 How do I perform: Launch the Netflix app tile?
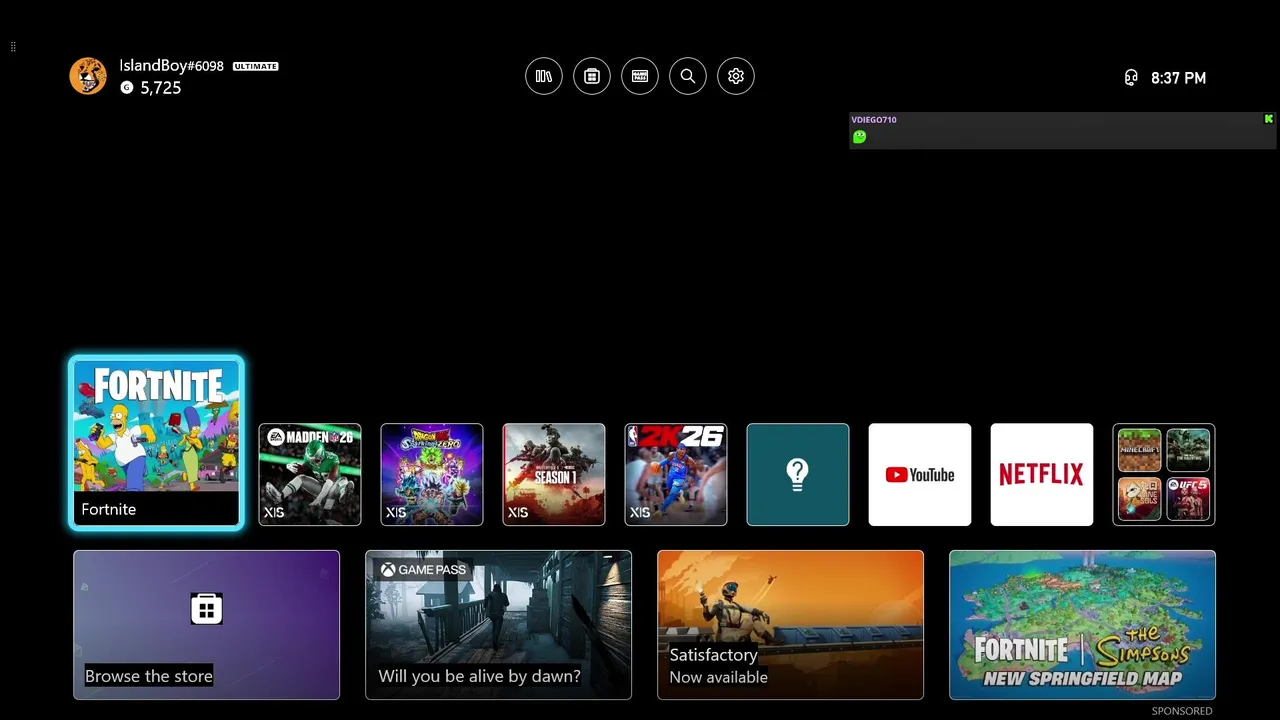pyautogui.click(x=1042, y=475)
